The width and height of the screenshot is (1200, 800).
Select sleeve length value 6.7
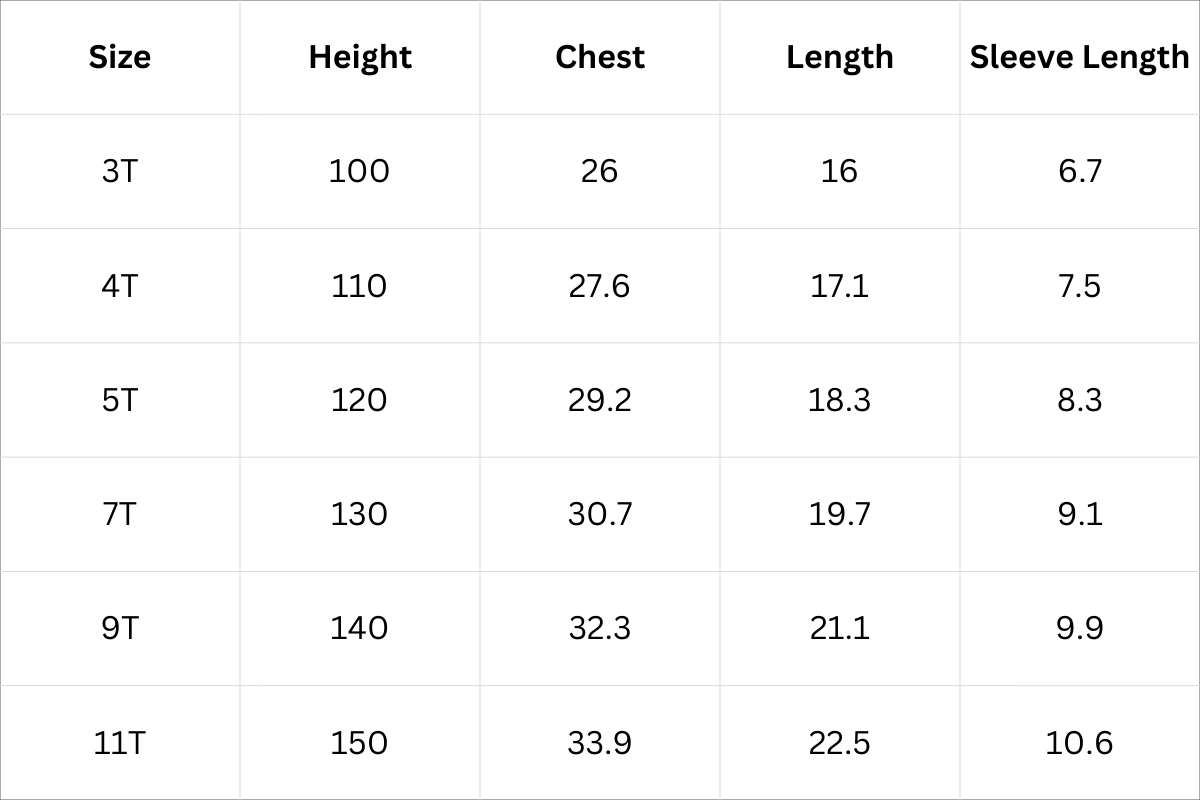1079,171
